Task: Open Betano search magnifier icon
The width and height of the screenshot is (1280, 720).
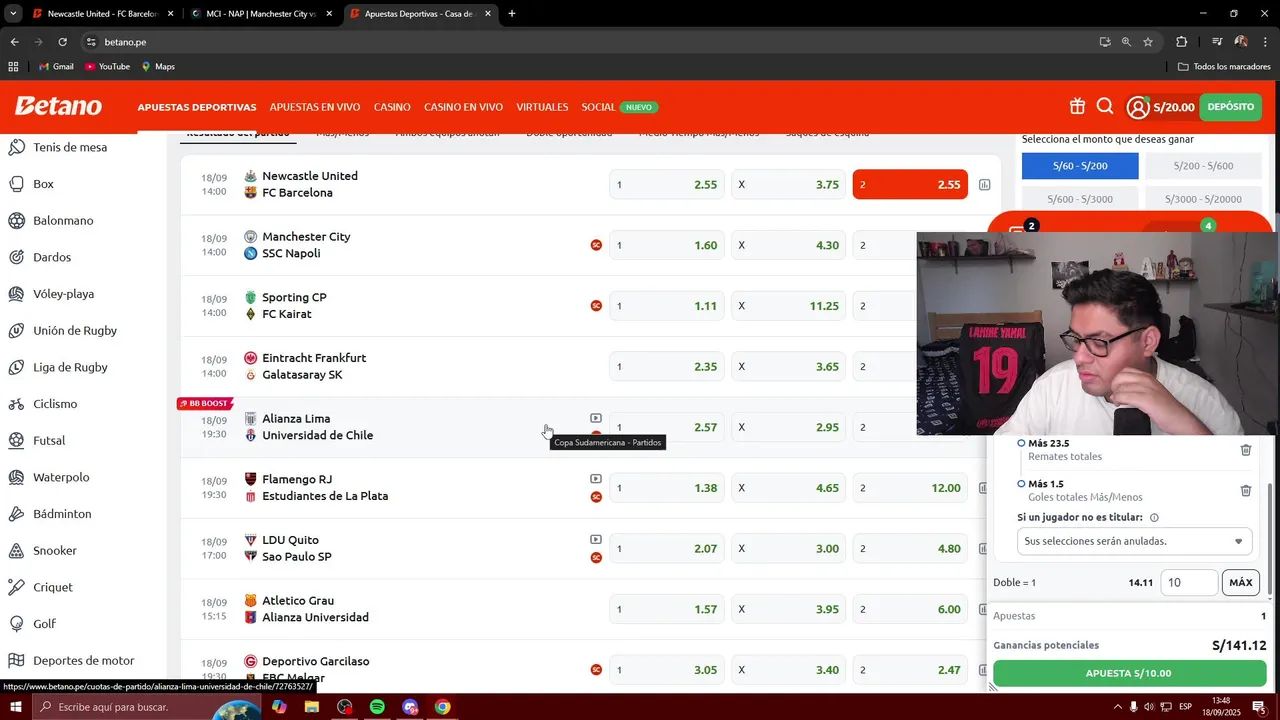Action: point(1105,107)
